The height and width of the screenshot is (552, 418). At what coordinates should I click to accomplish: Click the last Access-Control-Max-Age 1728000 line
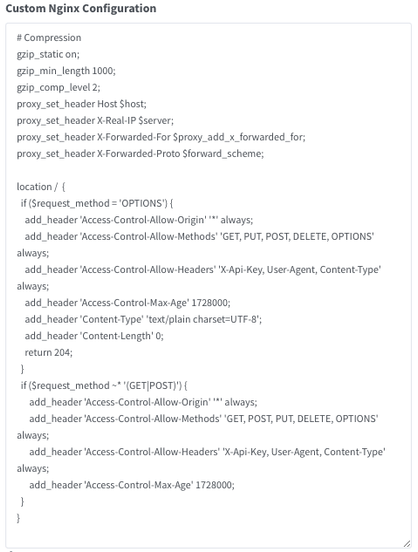tap(132, 485)
